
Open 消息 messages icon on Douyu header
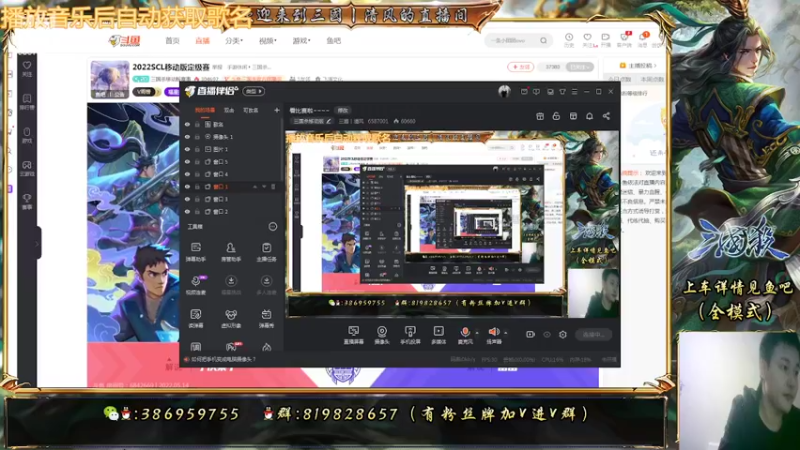(x=642, y=40)
